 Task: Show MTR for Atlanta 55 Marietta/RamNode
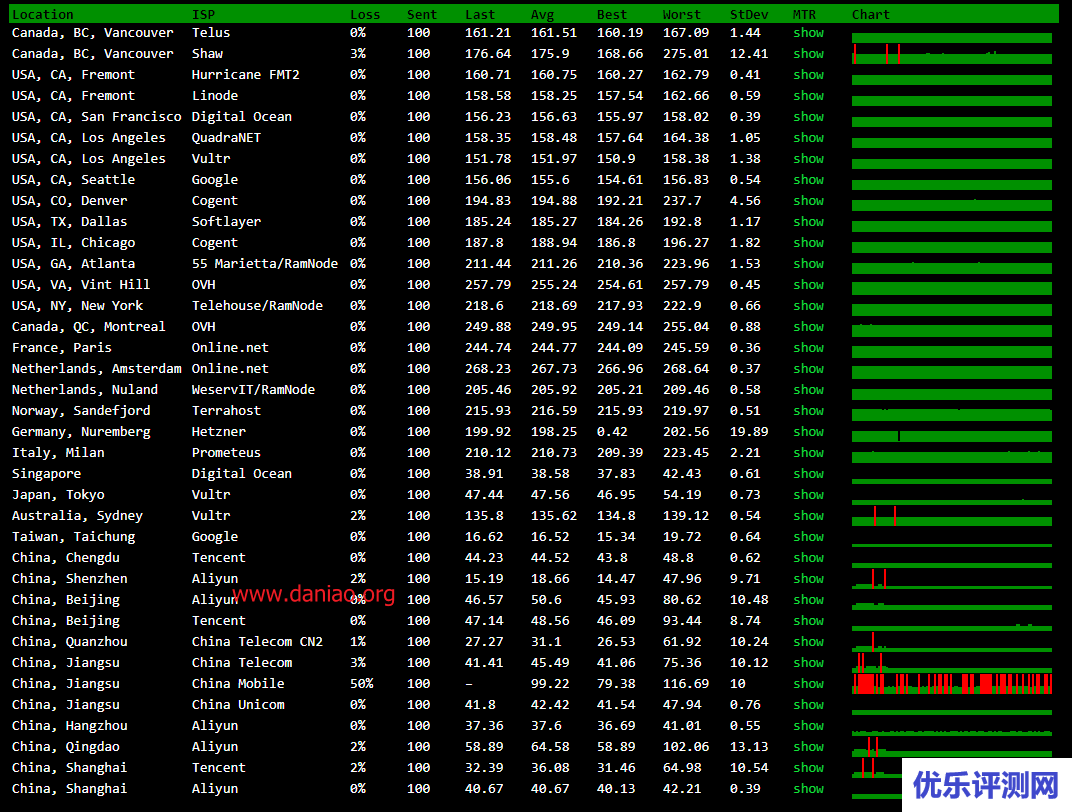point(808,264)
